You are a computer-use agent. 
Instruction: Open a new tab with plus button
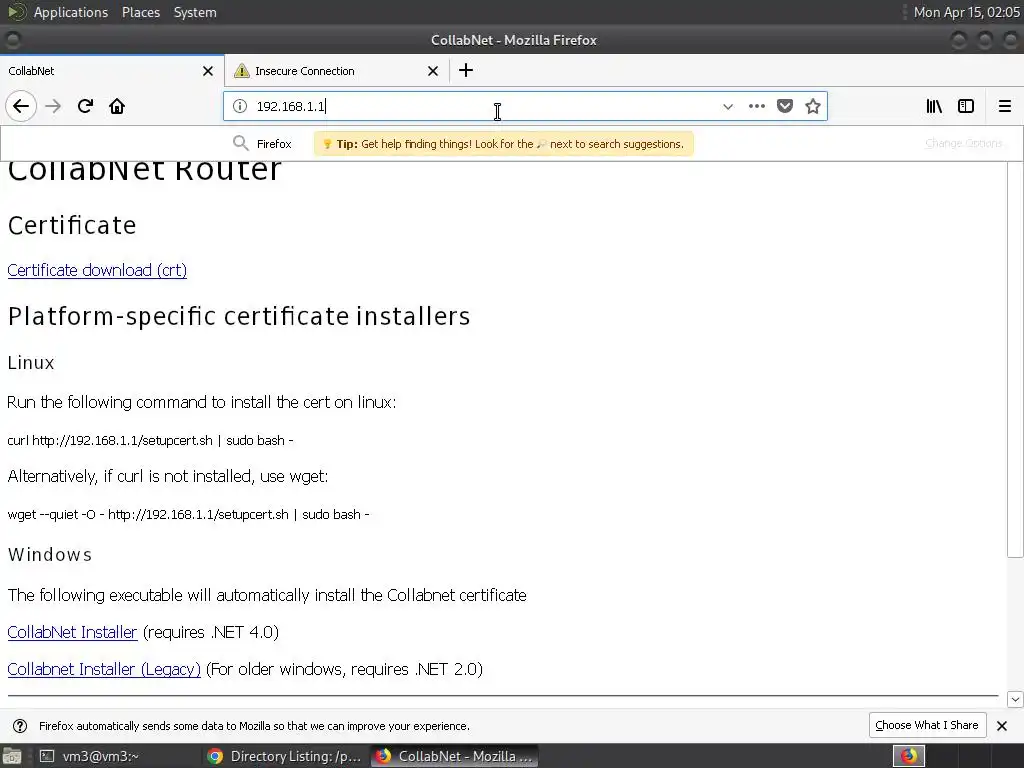tap(466, 71)
